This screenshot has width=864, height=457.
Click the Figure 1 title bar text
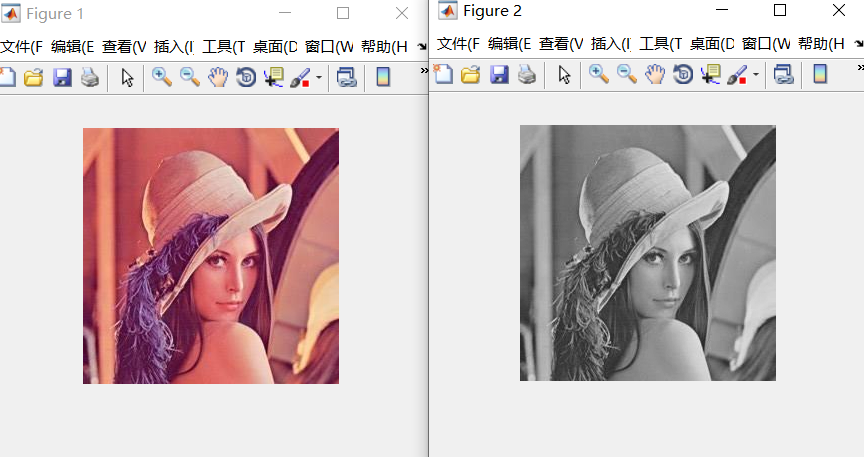coord(55,14)
